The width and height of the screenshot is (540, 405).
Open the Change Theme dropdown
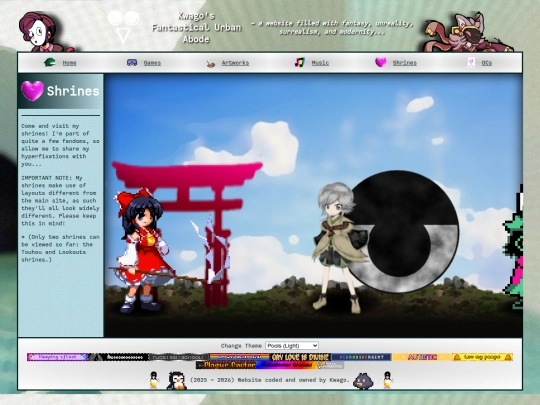coord(292,345)
